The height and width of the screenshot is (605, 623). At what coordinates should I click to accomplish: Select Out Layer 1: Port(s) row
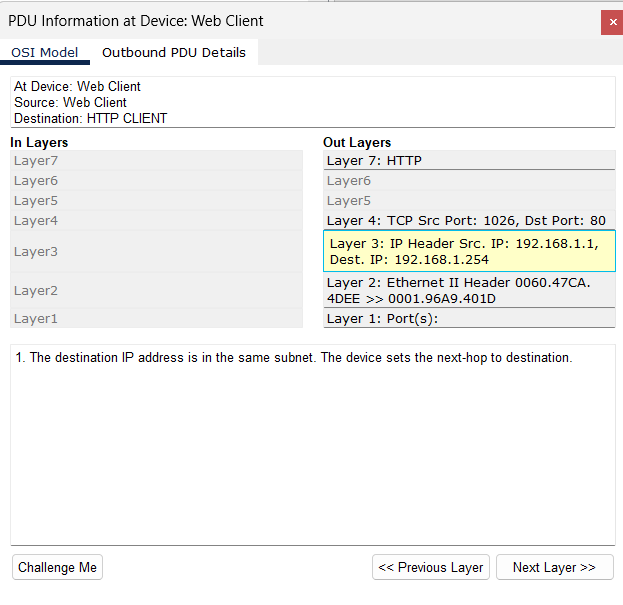click(469, 319)
